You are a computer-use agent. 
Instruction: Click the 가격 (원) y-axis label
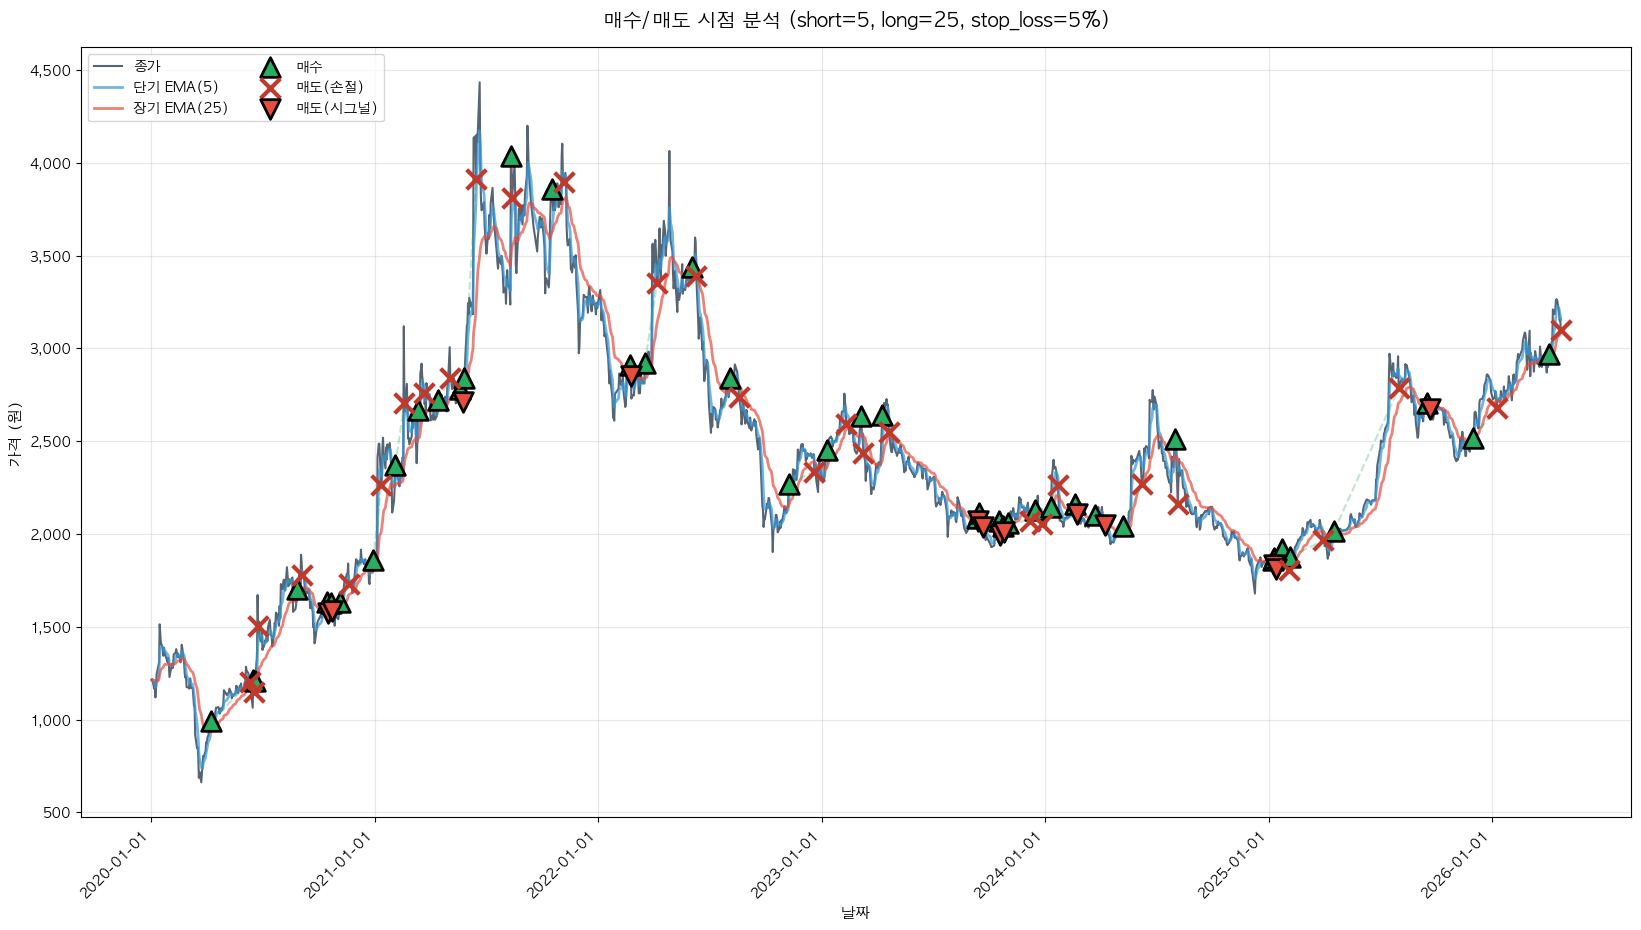coord(14,435)
